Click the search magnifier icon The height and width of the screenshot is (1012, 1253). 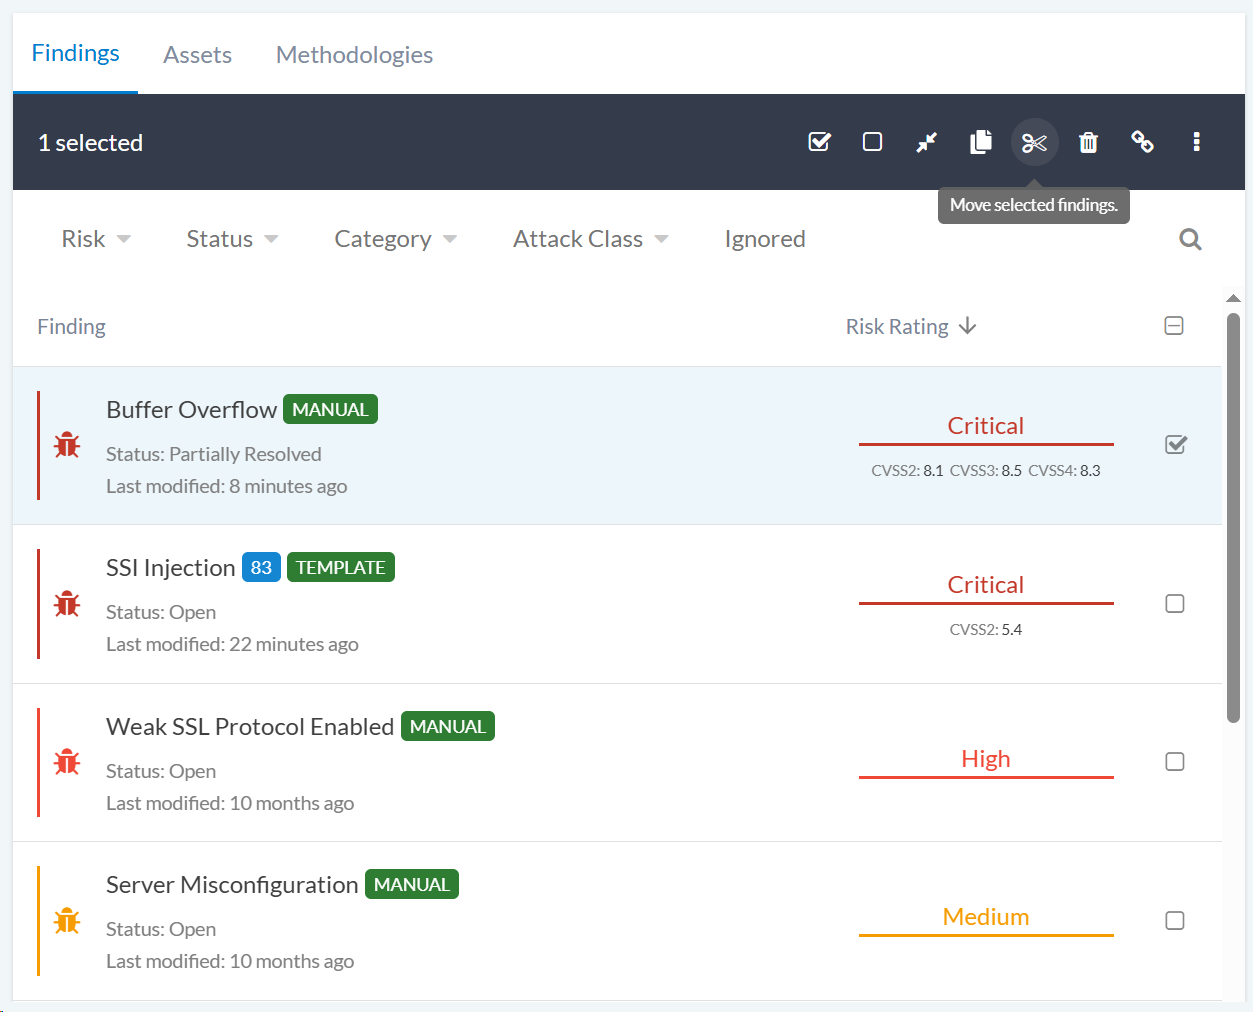pos(1190,239)
